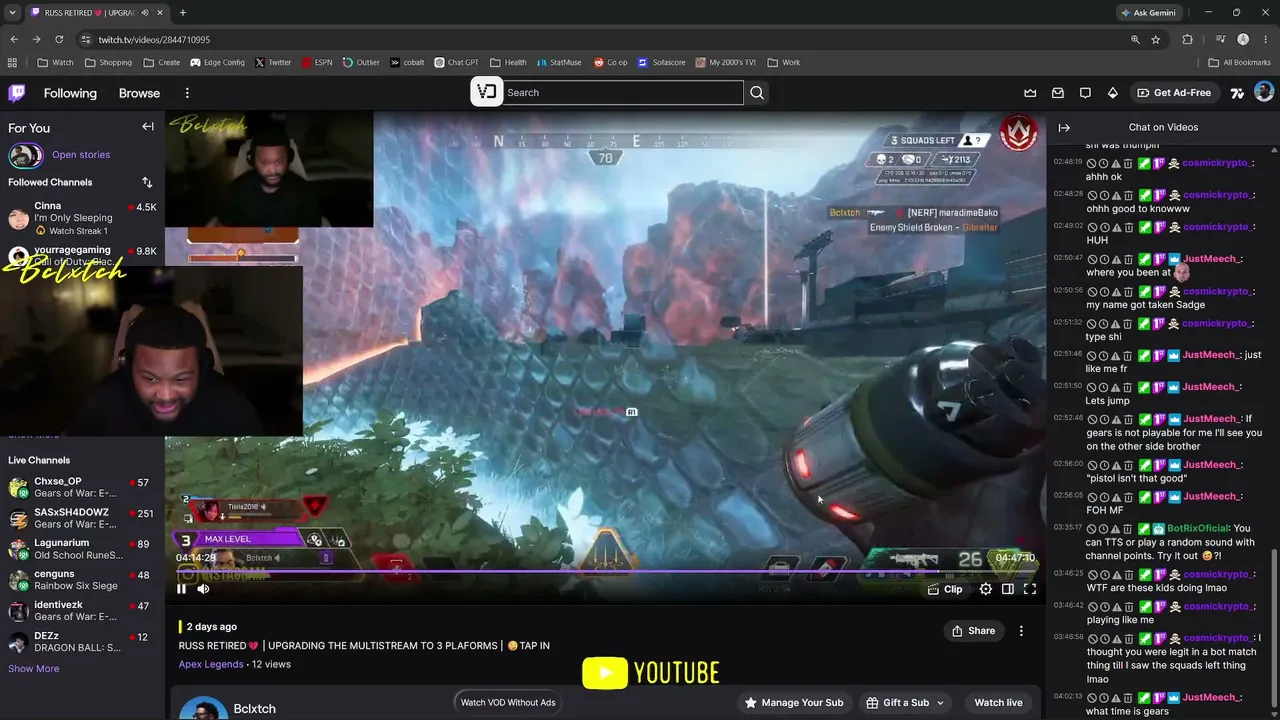Open the Twitch user profile avatar

1264,92
